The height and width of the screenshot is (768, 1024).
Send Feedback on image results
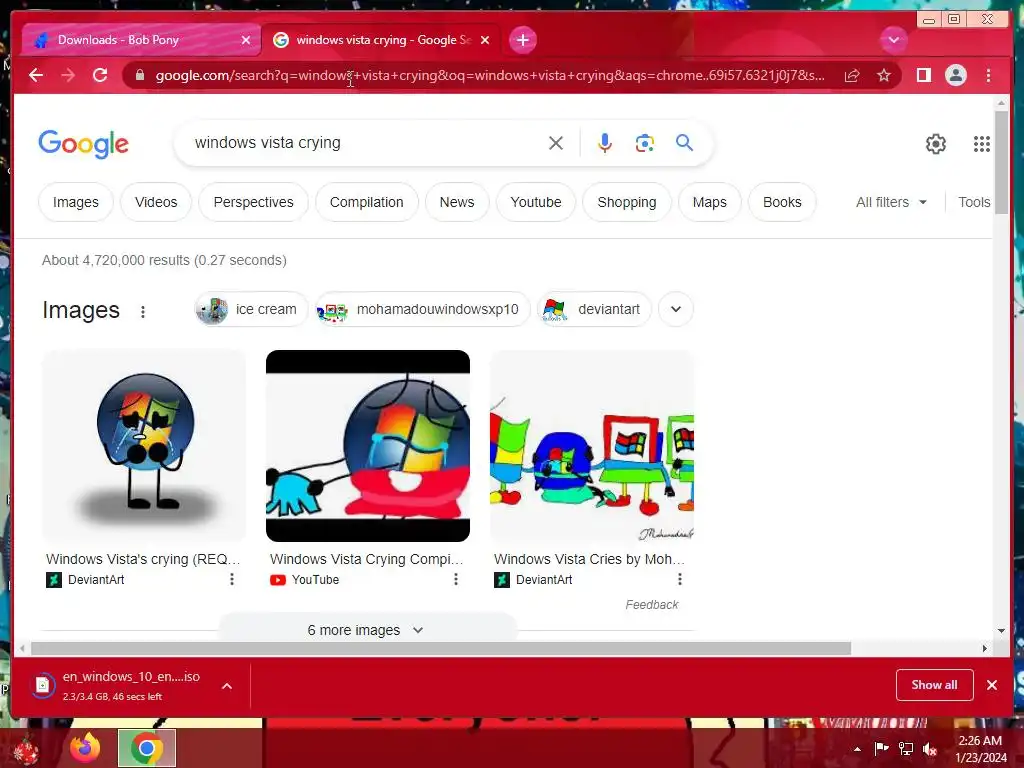click(652, 605)
